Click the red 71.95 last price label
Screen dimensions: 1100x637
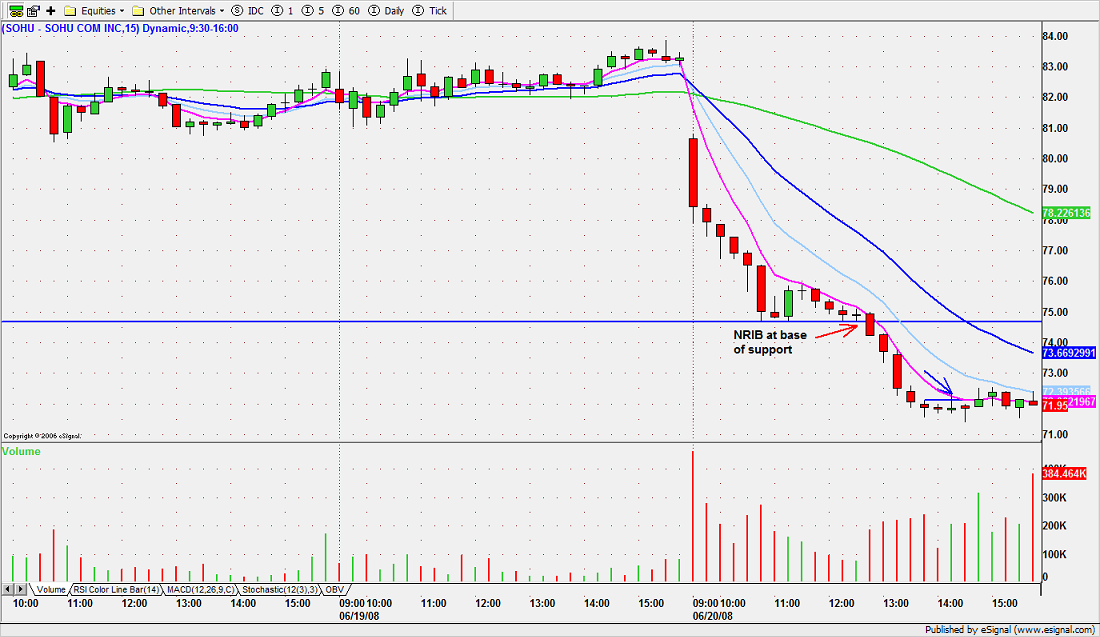[1055, 405]
